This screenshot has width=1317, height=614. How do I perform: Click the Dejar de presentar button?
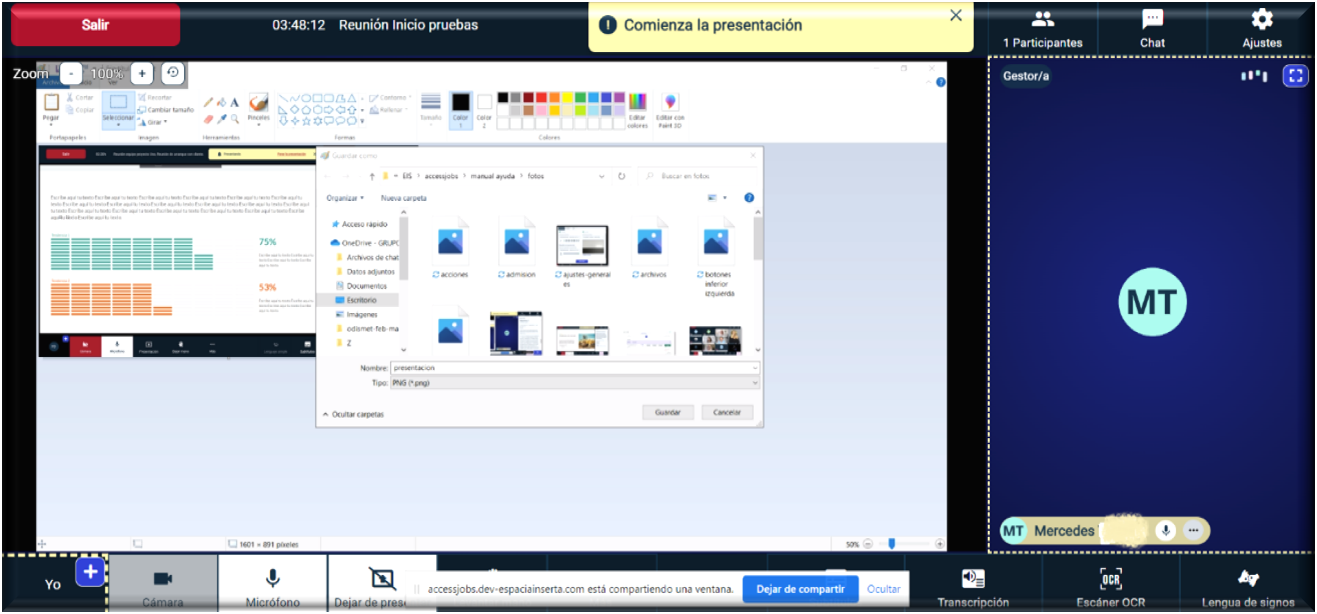(x=382, y=584)
